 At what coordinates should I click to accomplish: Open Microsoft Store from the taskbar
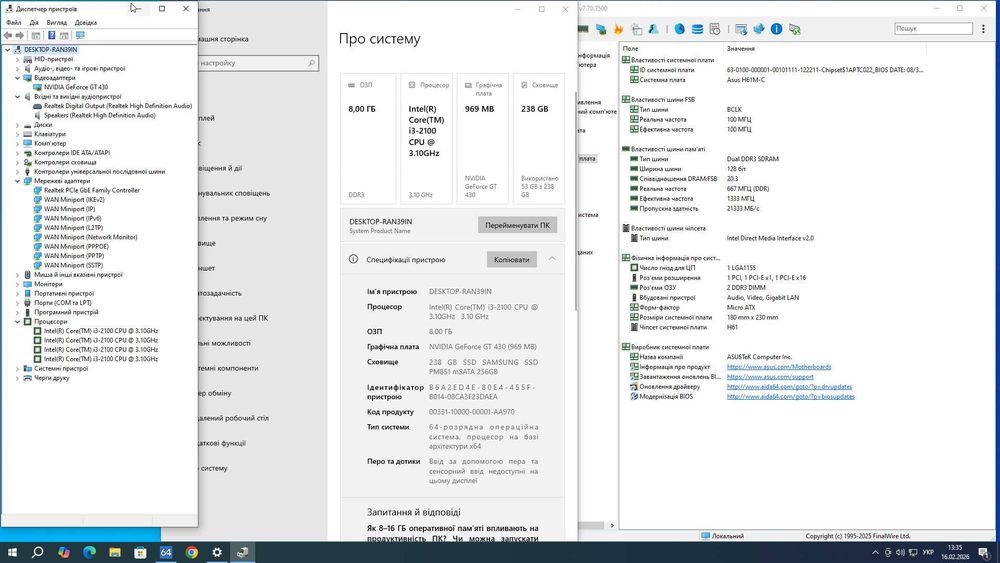pos(140,552)
